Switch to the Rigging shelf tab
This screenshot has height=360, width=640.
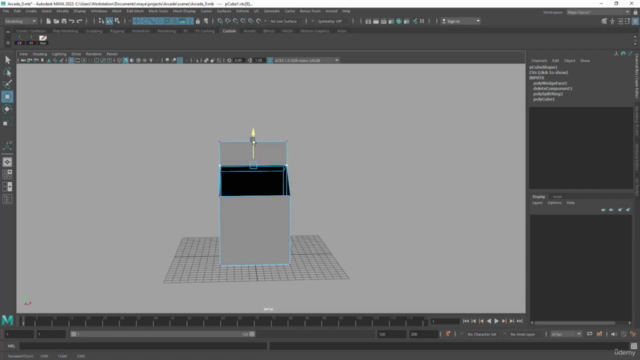[117, 31]
